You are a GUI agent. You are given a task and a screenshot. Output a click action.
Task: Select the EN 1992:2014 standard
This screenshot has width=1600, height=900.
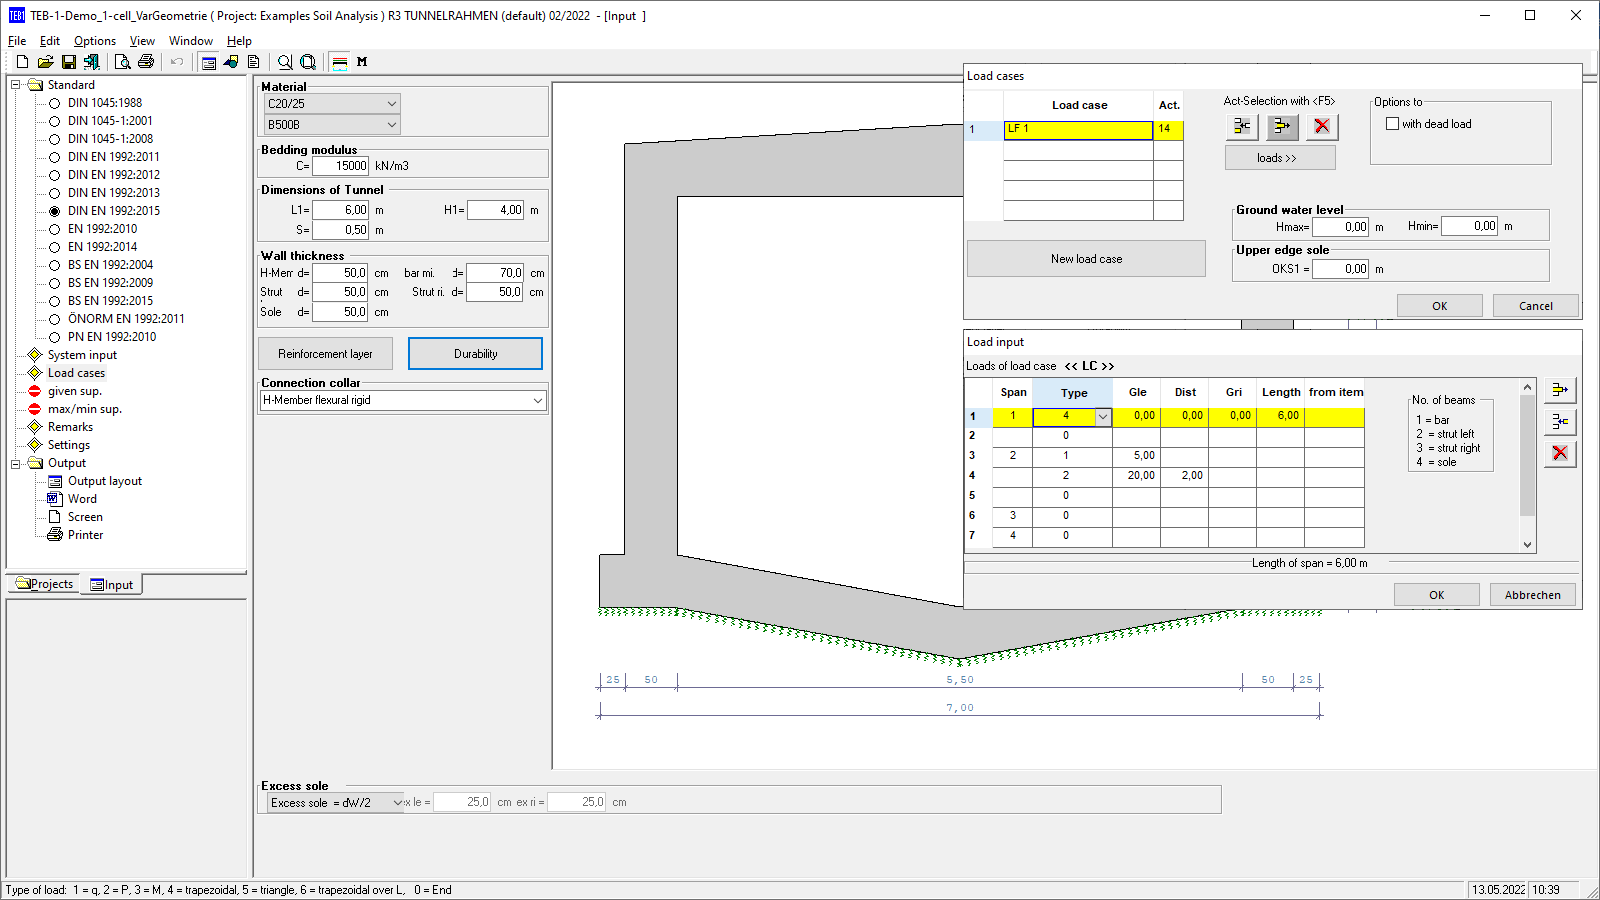[x=102, y=247]
